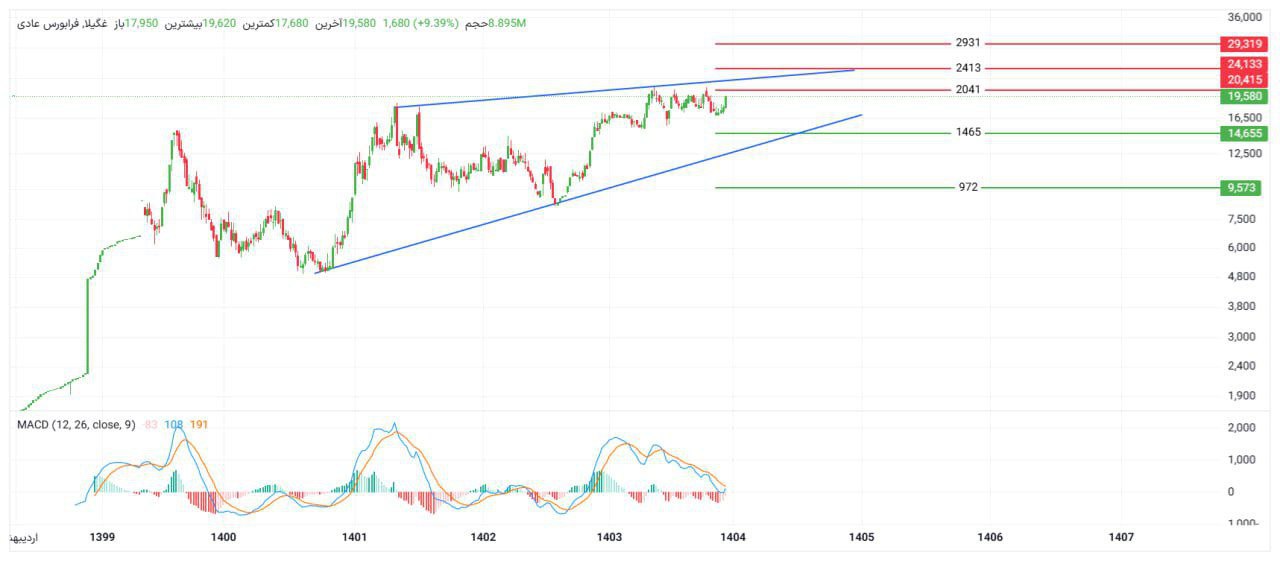Select the 2041 red line label
1280x561 pixels.
point(967,90)
